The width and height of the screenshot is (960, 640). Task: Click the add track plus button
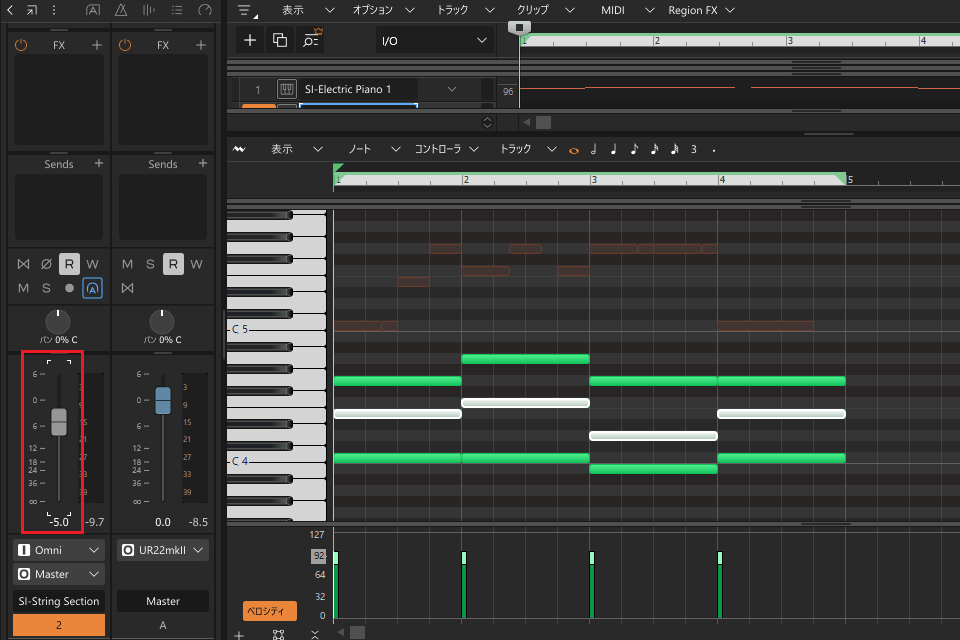[250, 40]
